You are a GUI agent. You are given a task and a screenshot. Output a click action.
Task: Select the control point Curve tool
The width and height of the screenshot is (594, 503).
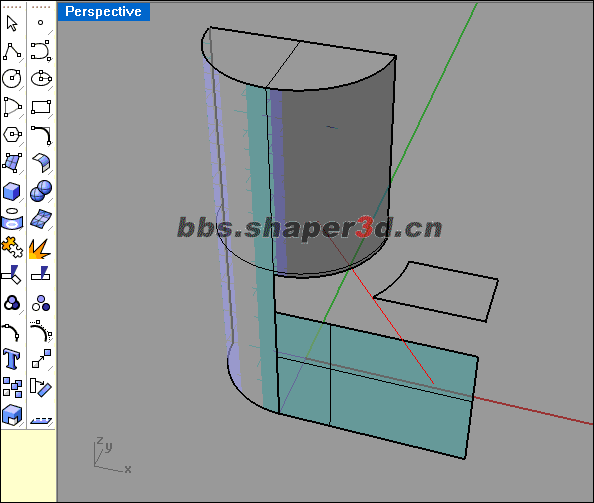[x=41, y=51]
